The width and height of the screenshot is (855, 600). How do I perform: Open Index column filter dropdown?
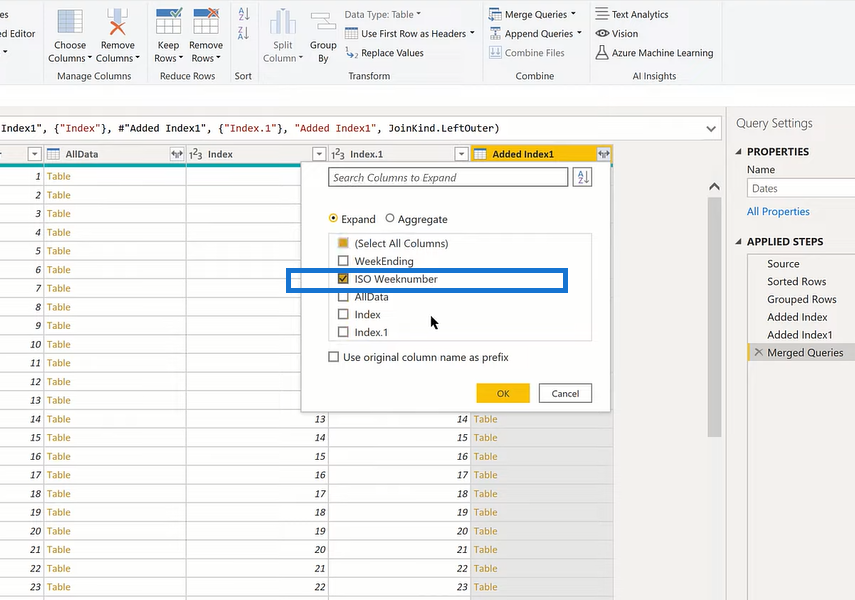tap(320, 154)
